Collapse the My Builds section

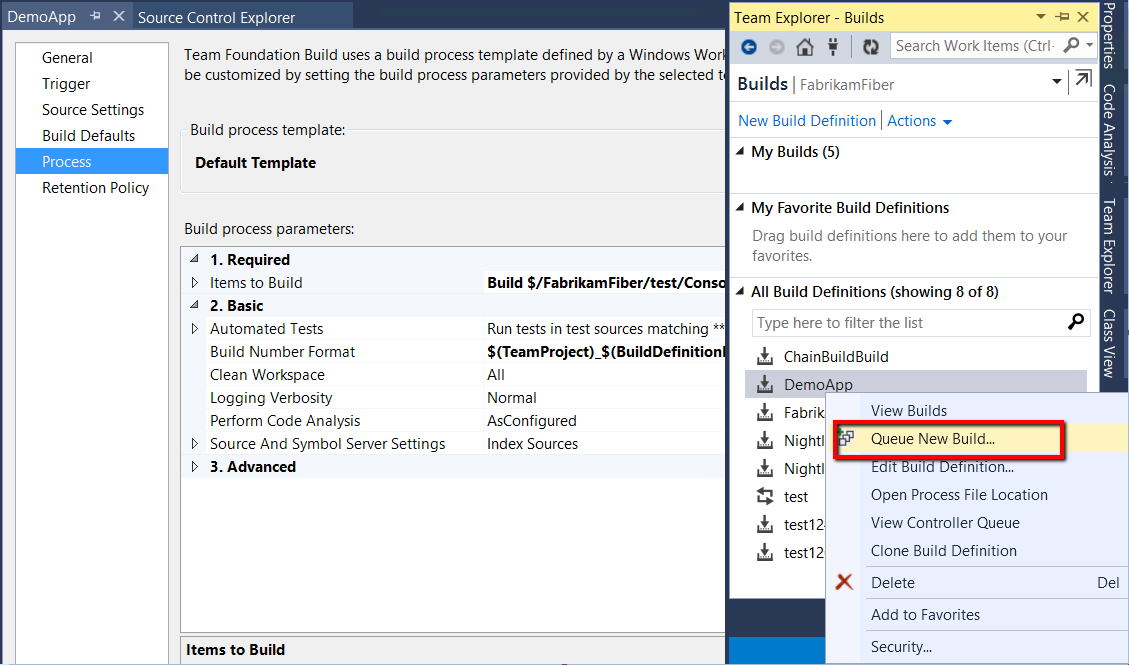click(x=739, y=151)
